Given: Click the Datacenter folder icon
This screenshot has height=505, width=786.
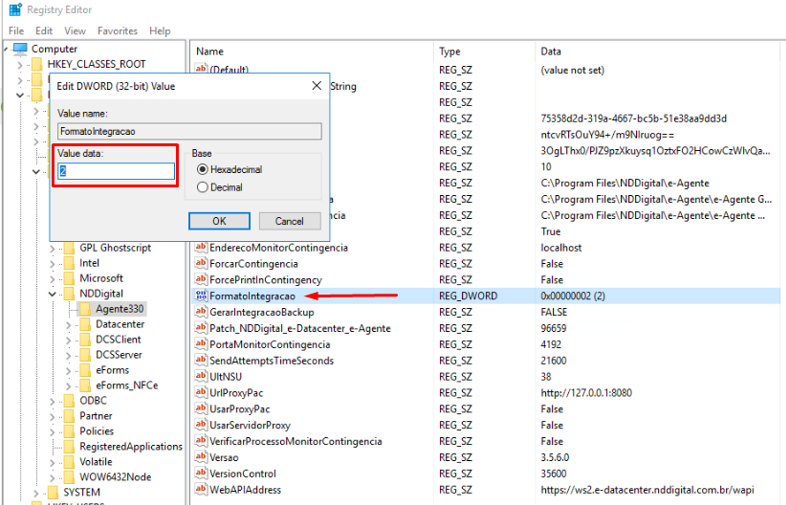Looking at the screenshot, I should click(86, 324).
